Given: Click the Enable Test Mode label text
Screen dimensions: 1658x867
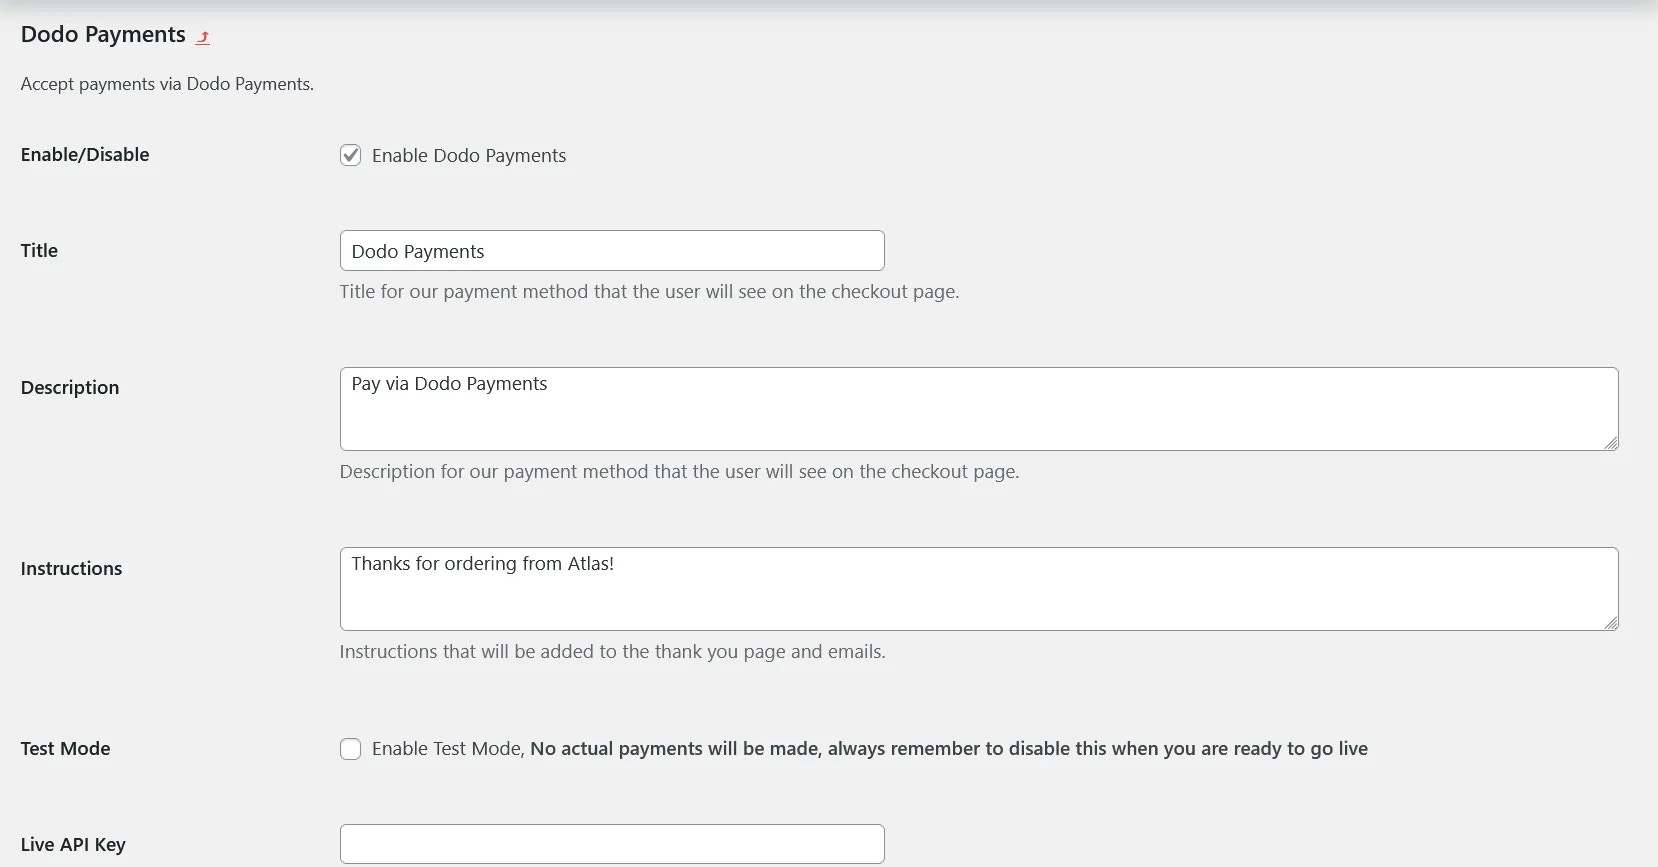Looking at the screenshot, I should 870,749.
